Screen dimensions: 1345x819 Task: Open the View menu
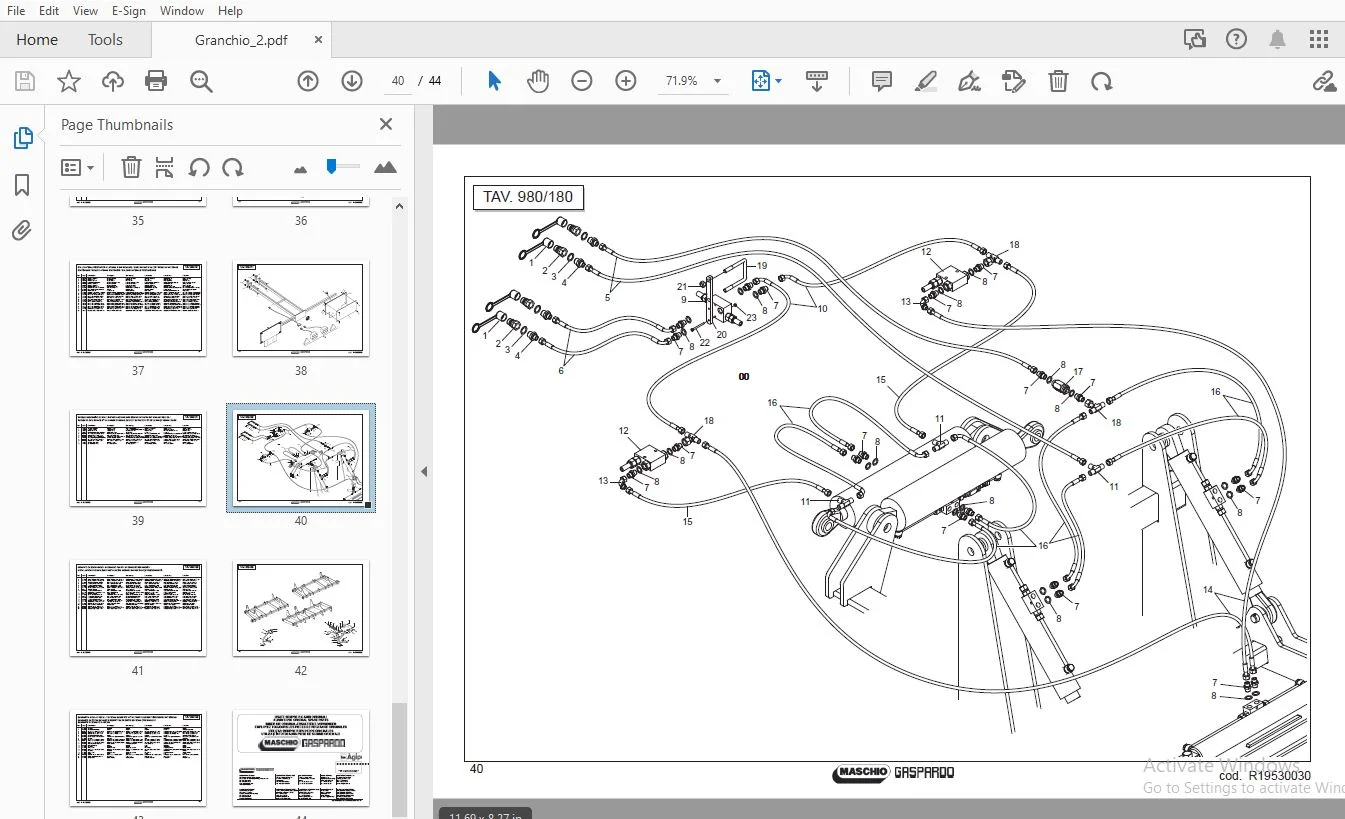click(86, 11)
